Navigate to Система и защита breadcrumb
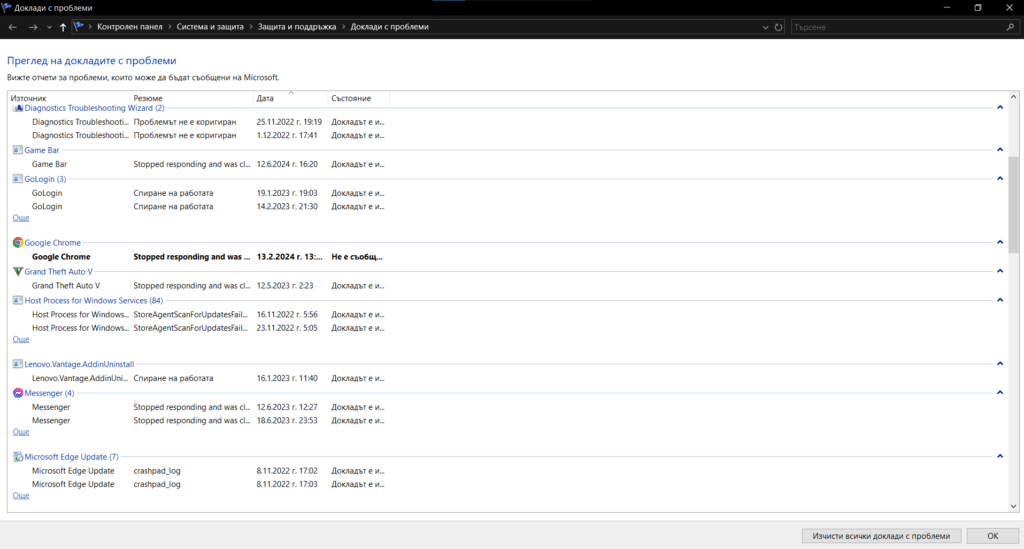 pyautogui.click(x=210, y=27)
